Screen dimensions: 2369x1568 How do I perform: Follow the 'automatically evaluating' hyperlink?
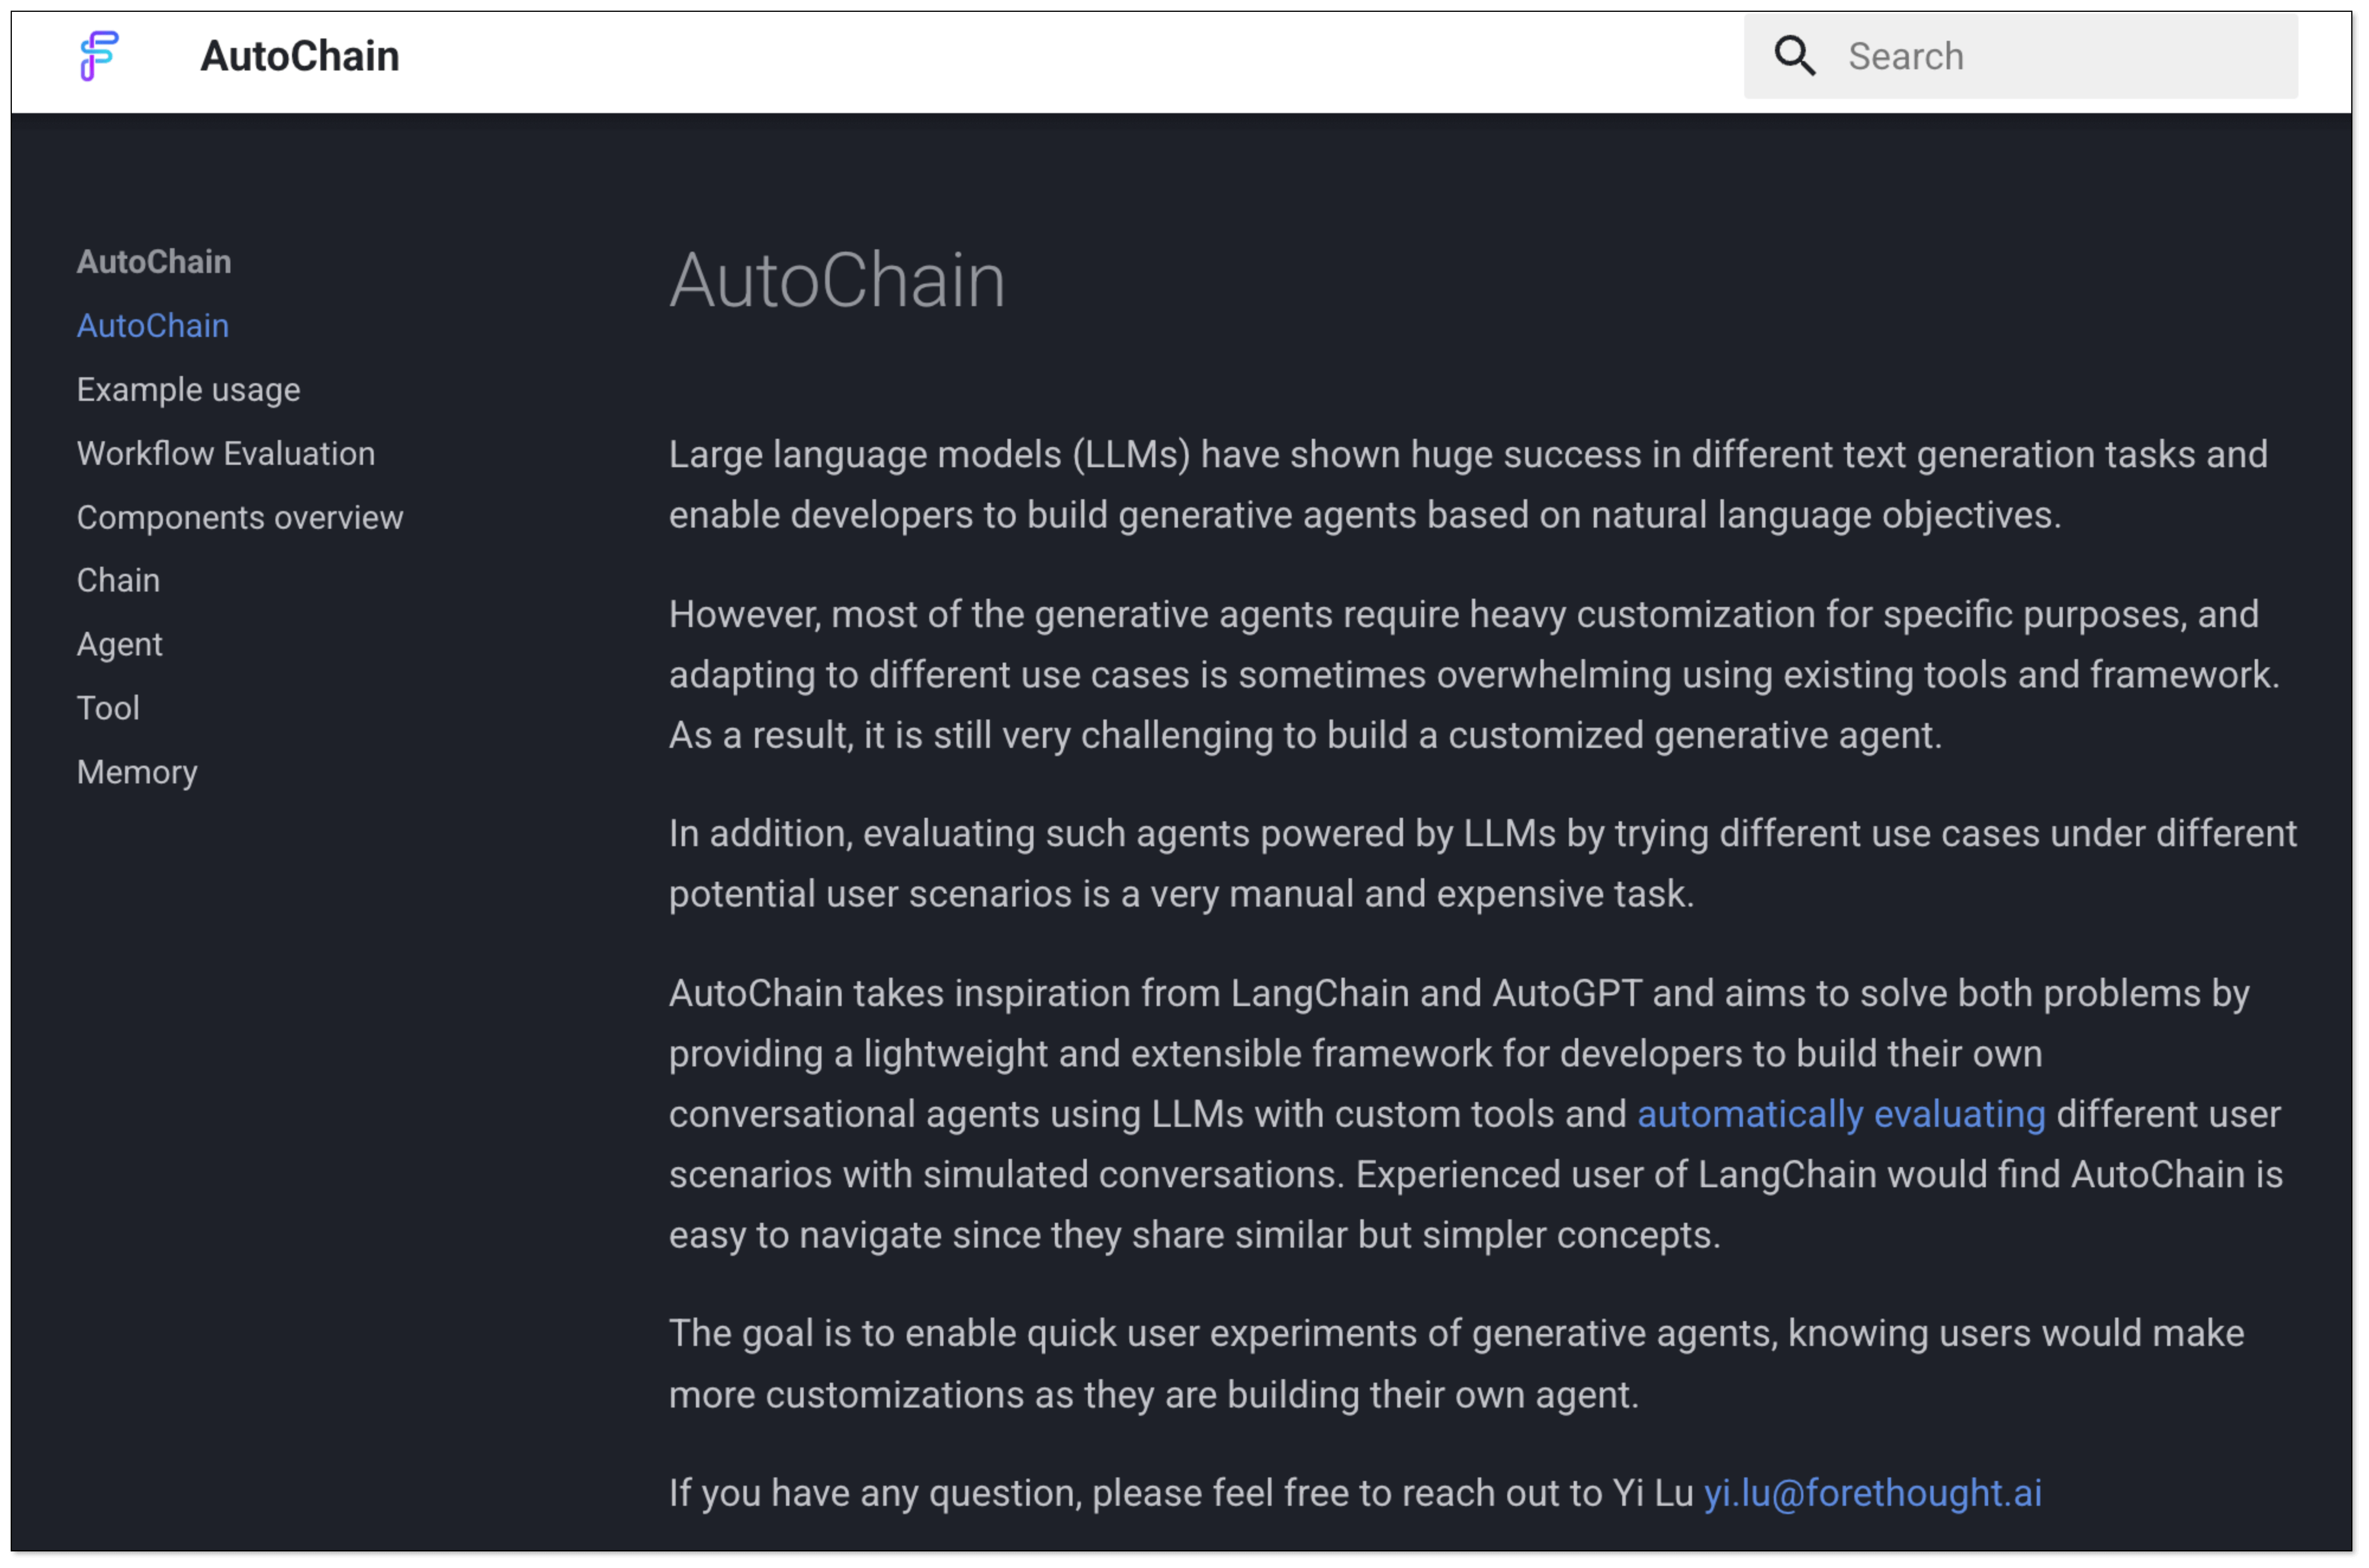click(x=1840, y=1114)
